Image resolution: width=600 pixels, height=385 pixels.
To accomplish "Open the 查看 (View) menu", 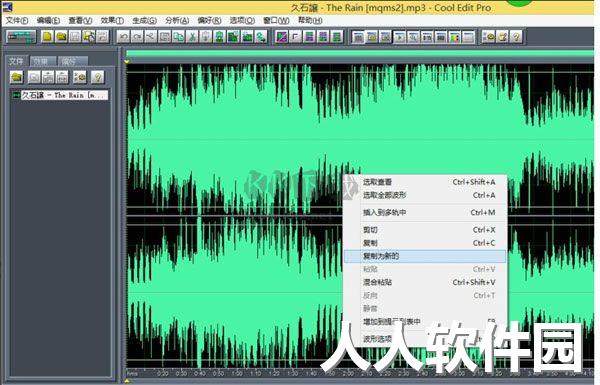I will 80,20.
